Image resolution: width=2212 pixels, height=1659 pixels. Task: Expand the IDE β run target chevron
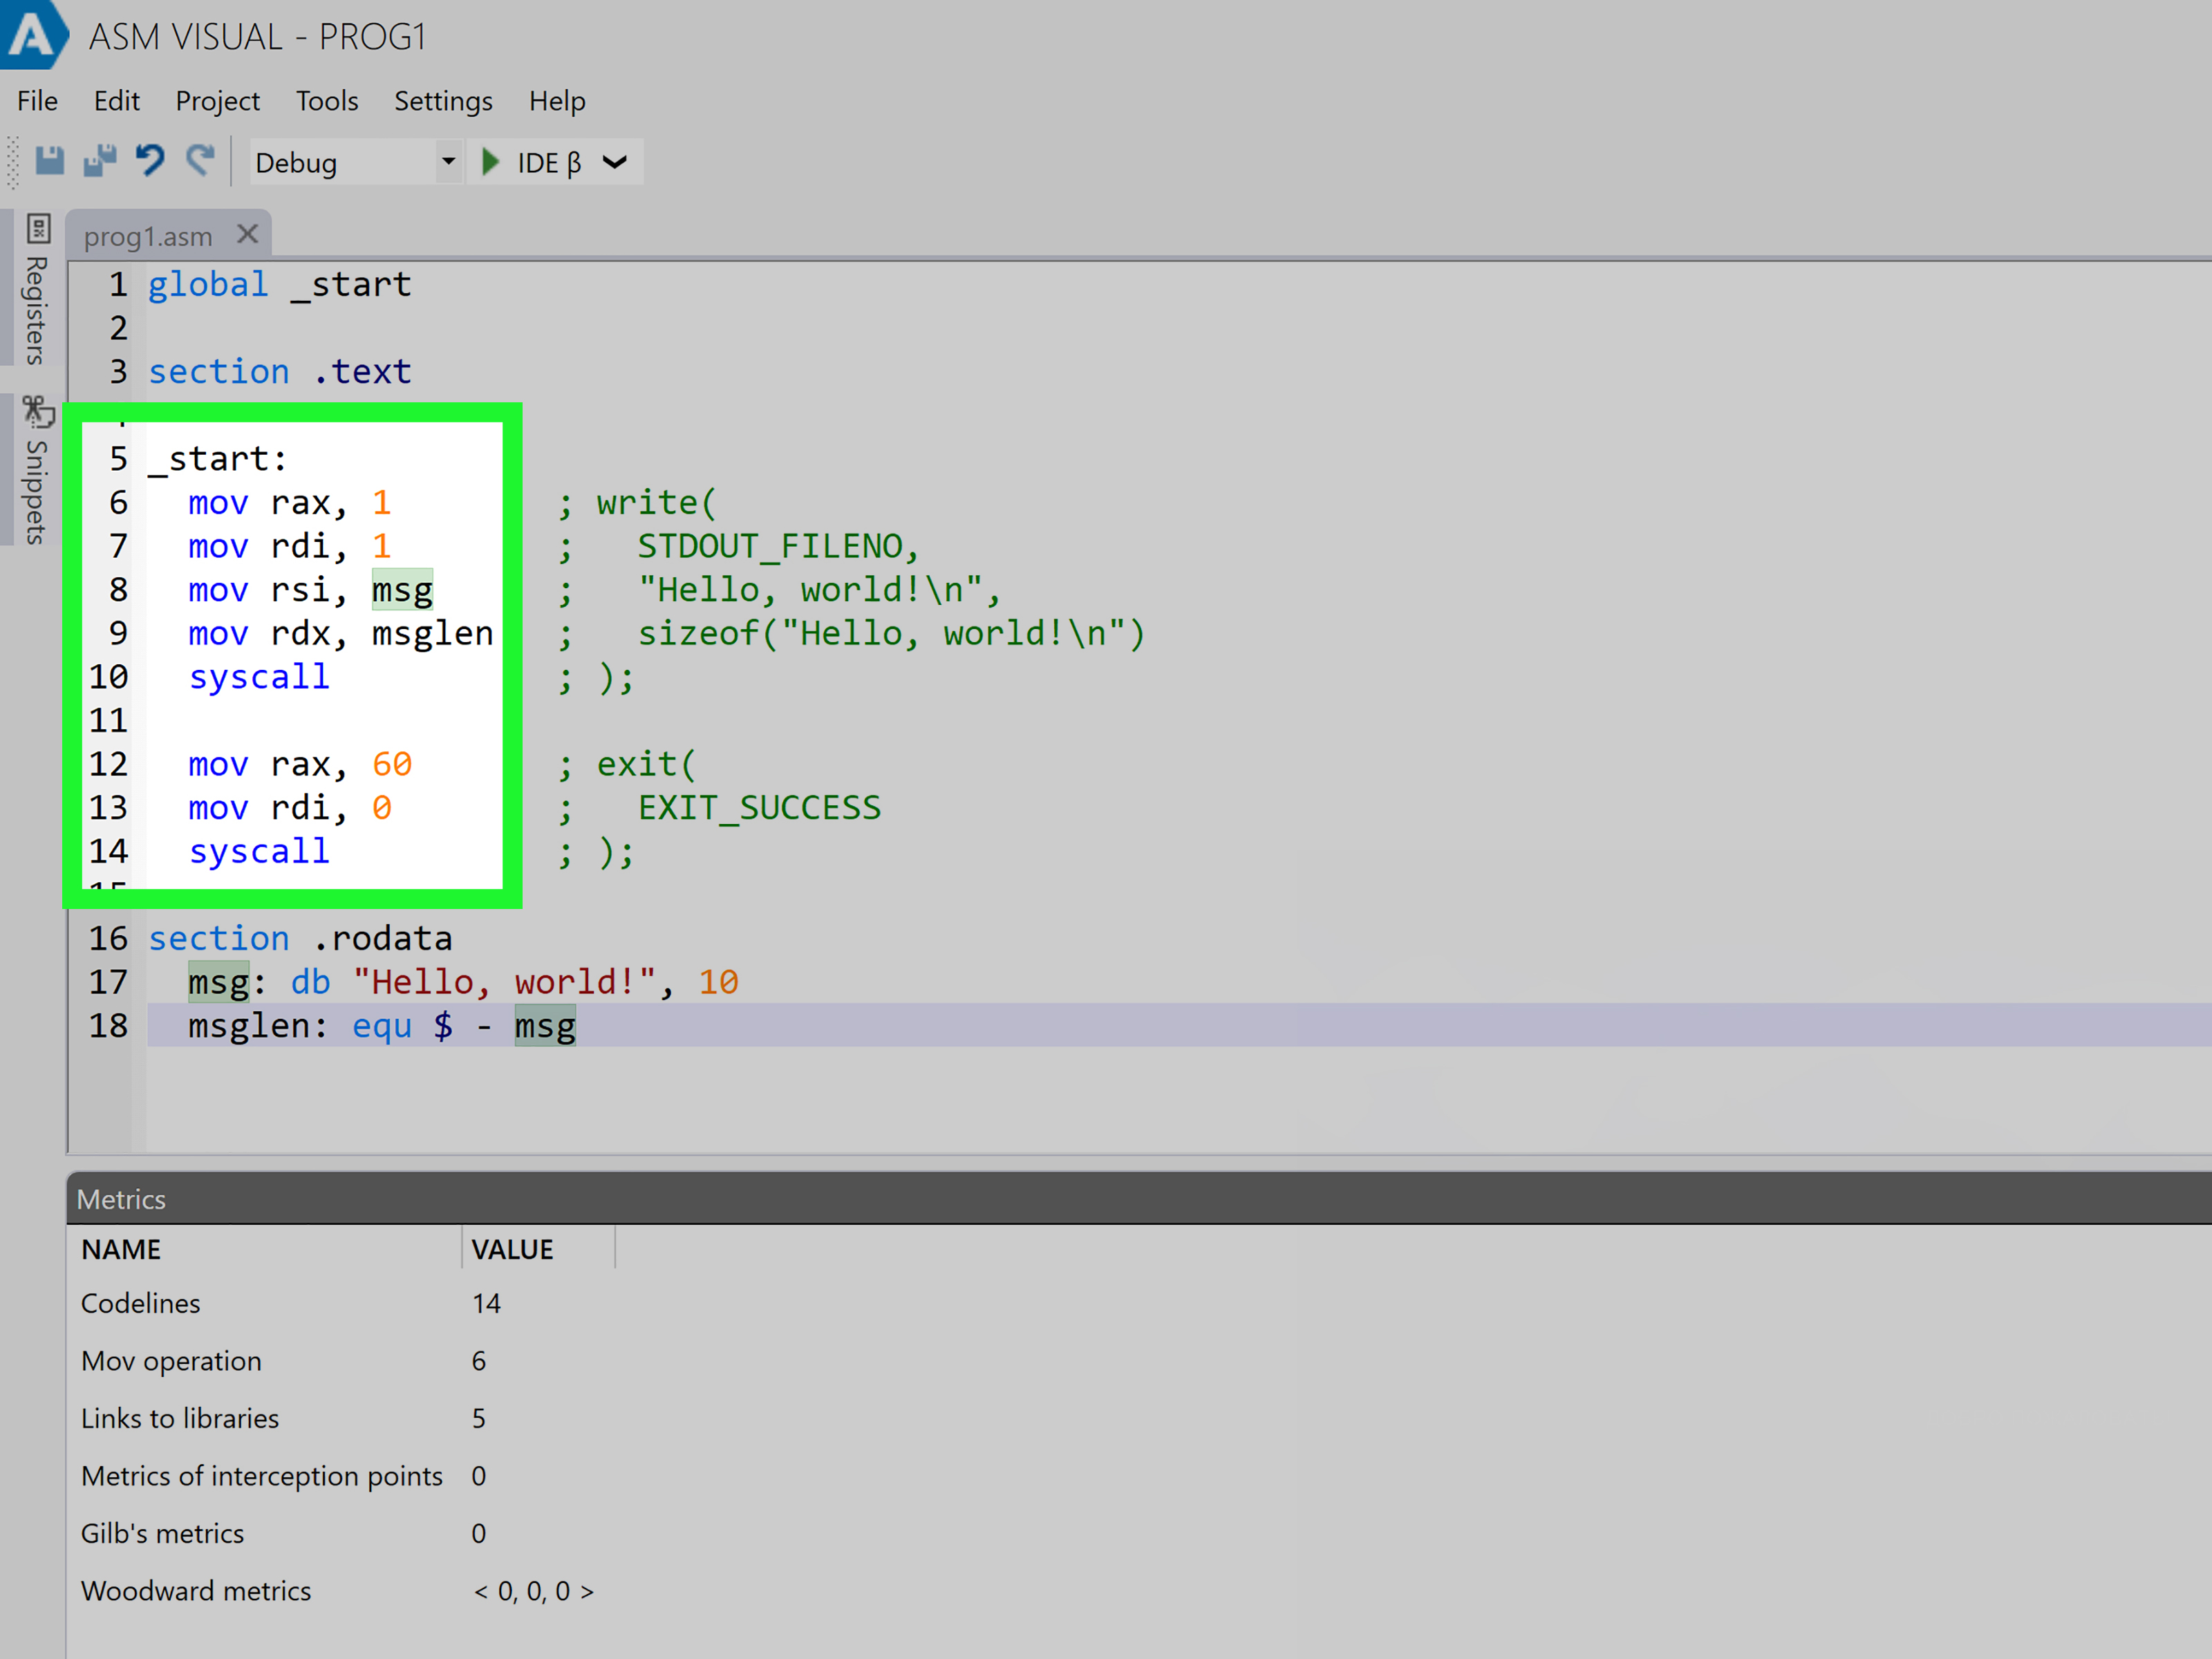[x=615, y=162]
